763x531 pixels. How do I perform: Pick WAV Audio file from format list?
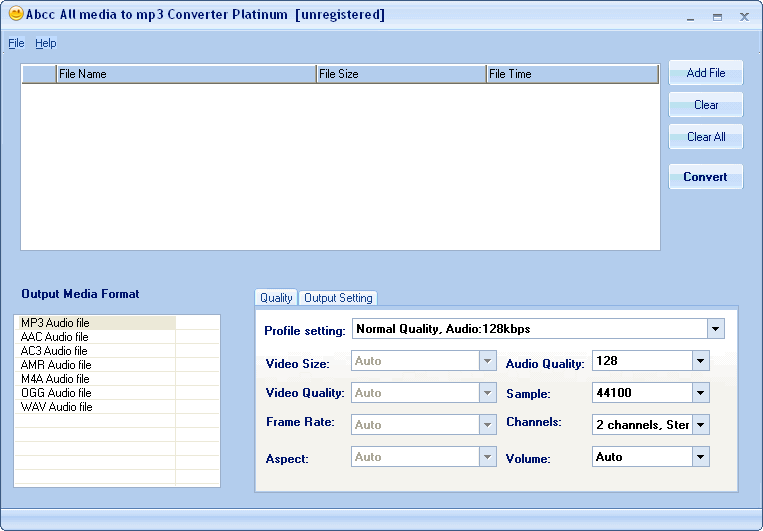pyautogui.click(x=55, y=407)
